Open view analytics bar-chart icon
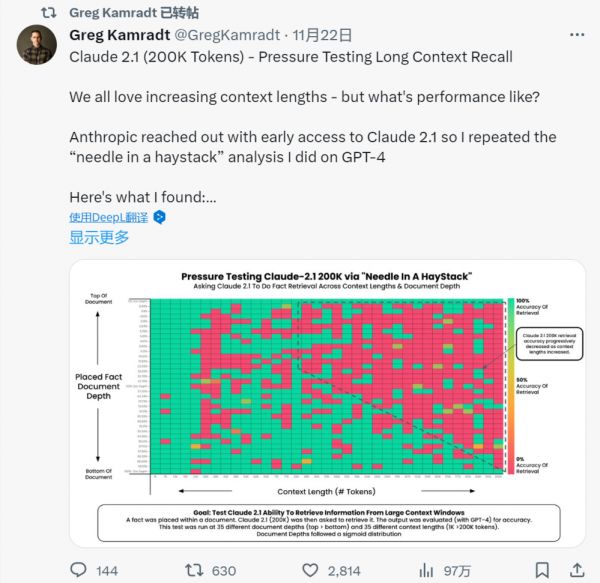The image size is (600, 583). [424, 570]
